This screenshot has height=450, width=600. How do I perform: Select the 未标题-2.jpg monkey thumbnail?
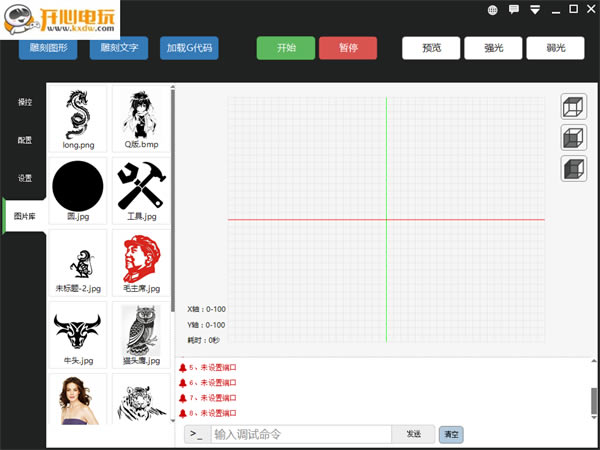(x=78, y=263)
